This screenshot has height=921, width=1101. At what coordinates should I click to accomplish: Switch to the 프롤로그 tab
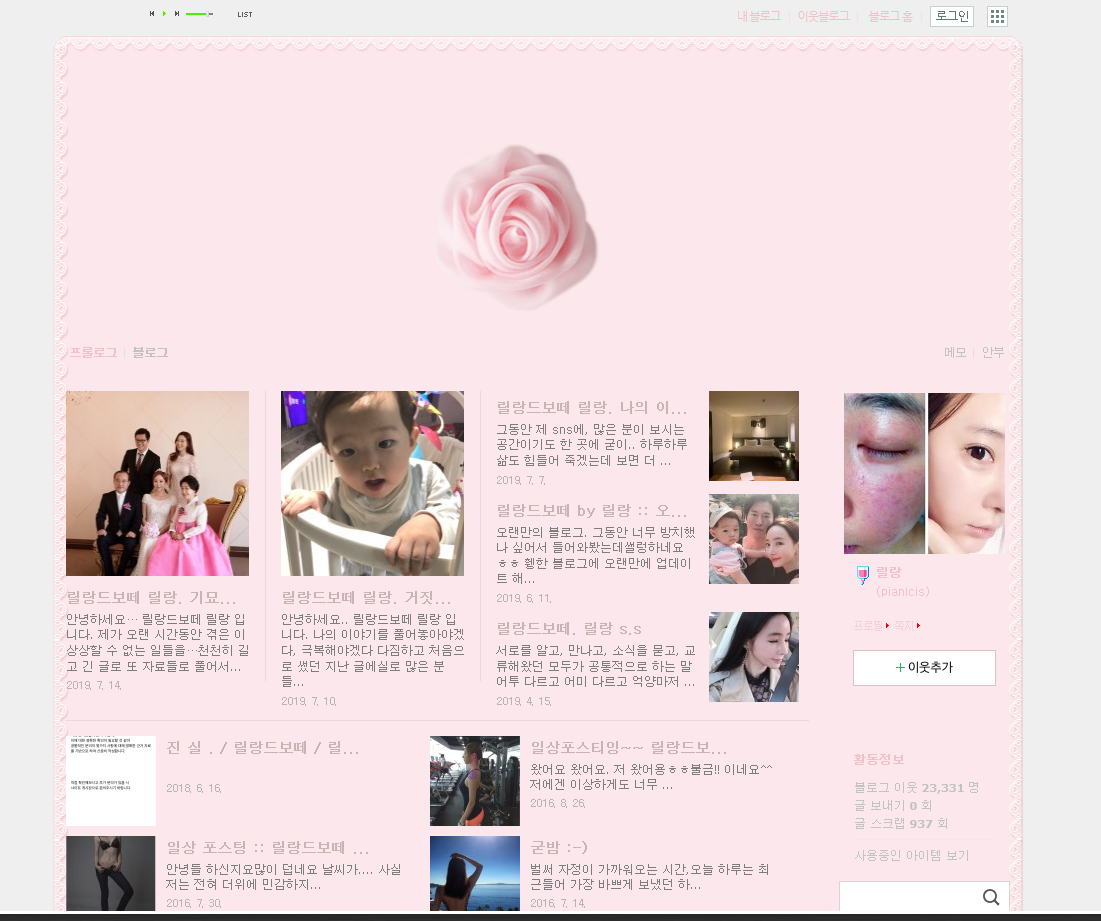[x=93, y=352]
